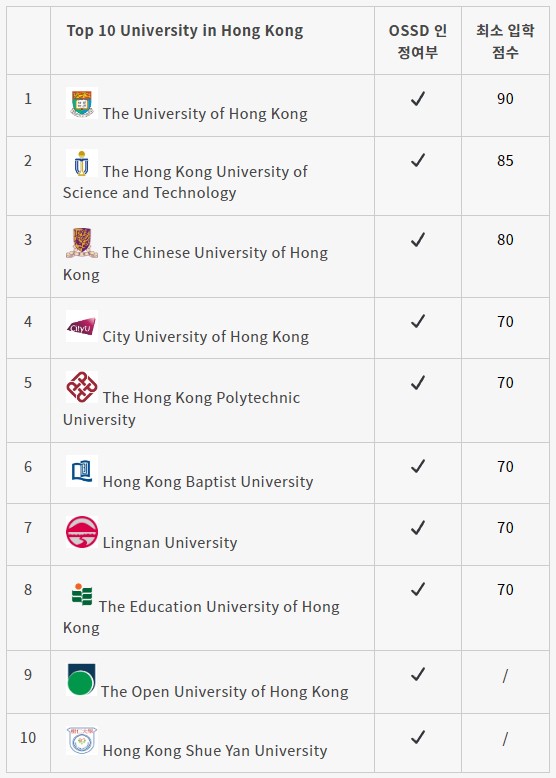Click the Lingnan University round red logo
The image size is (556, 778).
pyautogui.click(x=82, y=532)
